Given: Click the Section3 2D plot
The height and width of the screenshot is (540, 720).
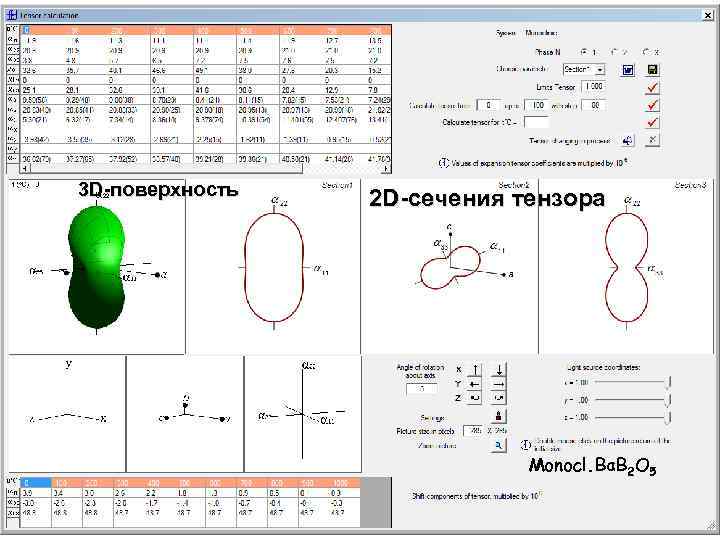Looking at the screenshot, I should pyautogui.click(x=626, y=267).
